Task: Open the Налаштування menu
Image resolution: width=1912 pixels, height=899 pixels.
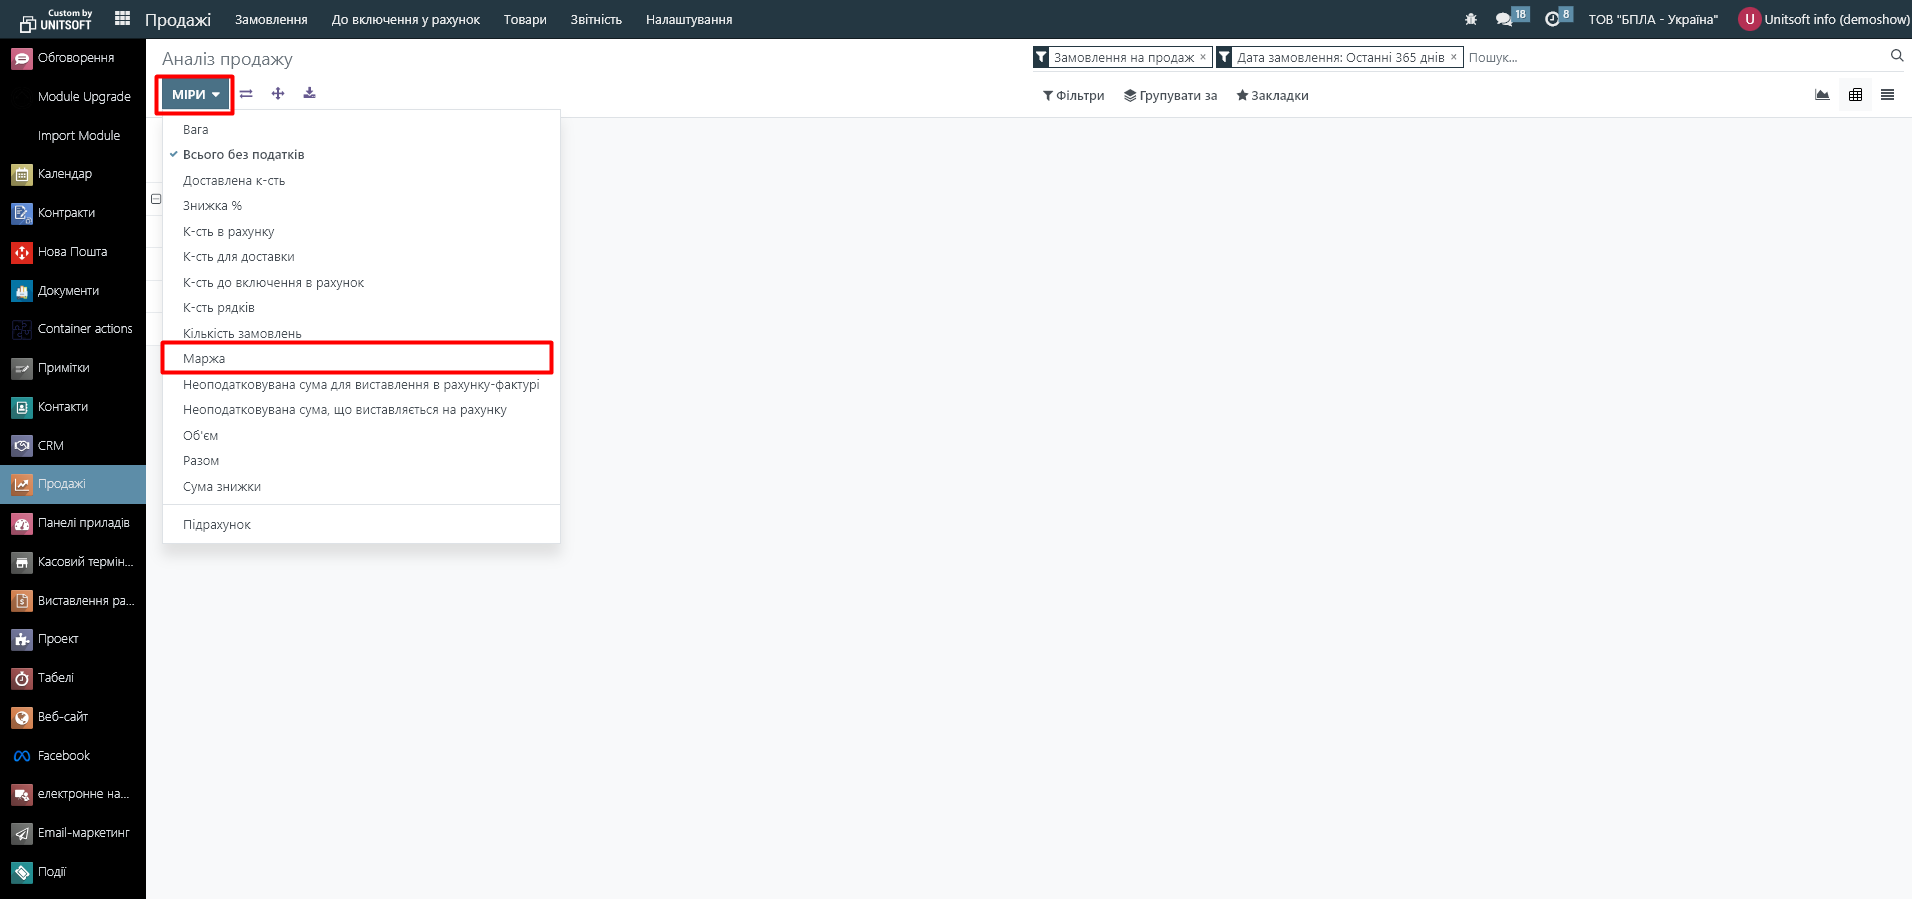Action: tap(689, 20)
